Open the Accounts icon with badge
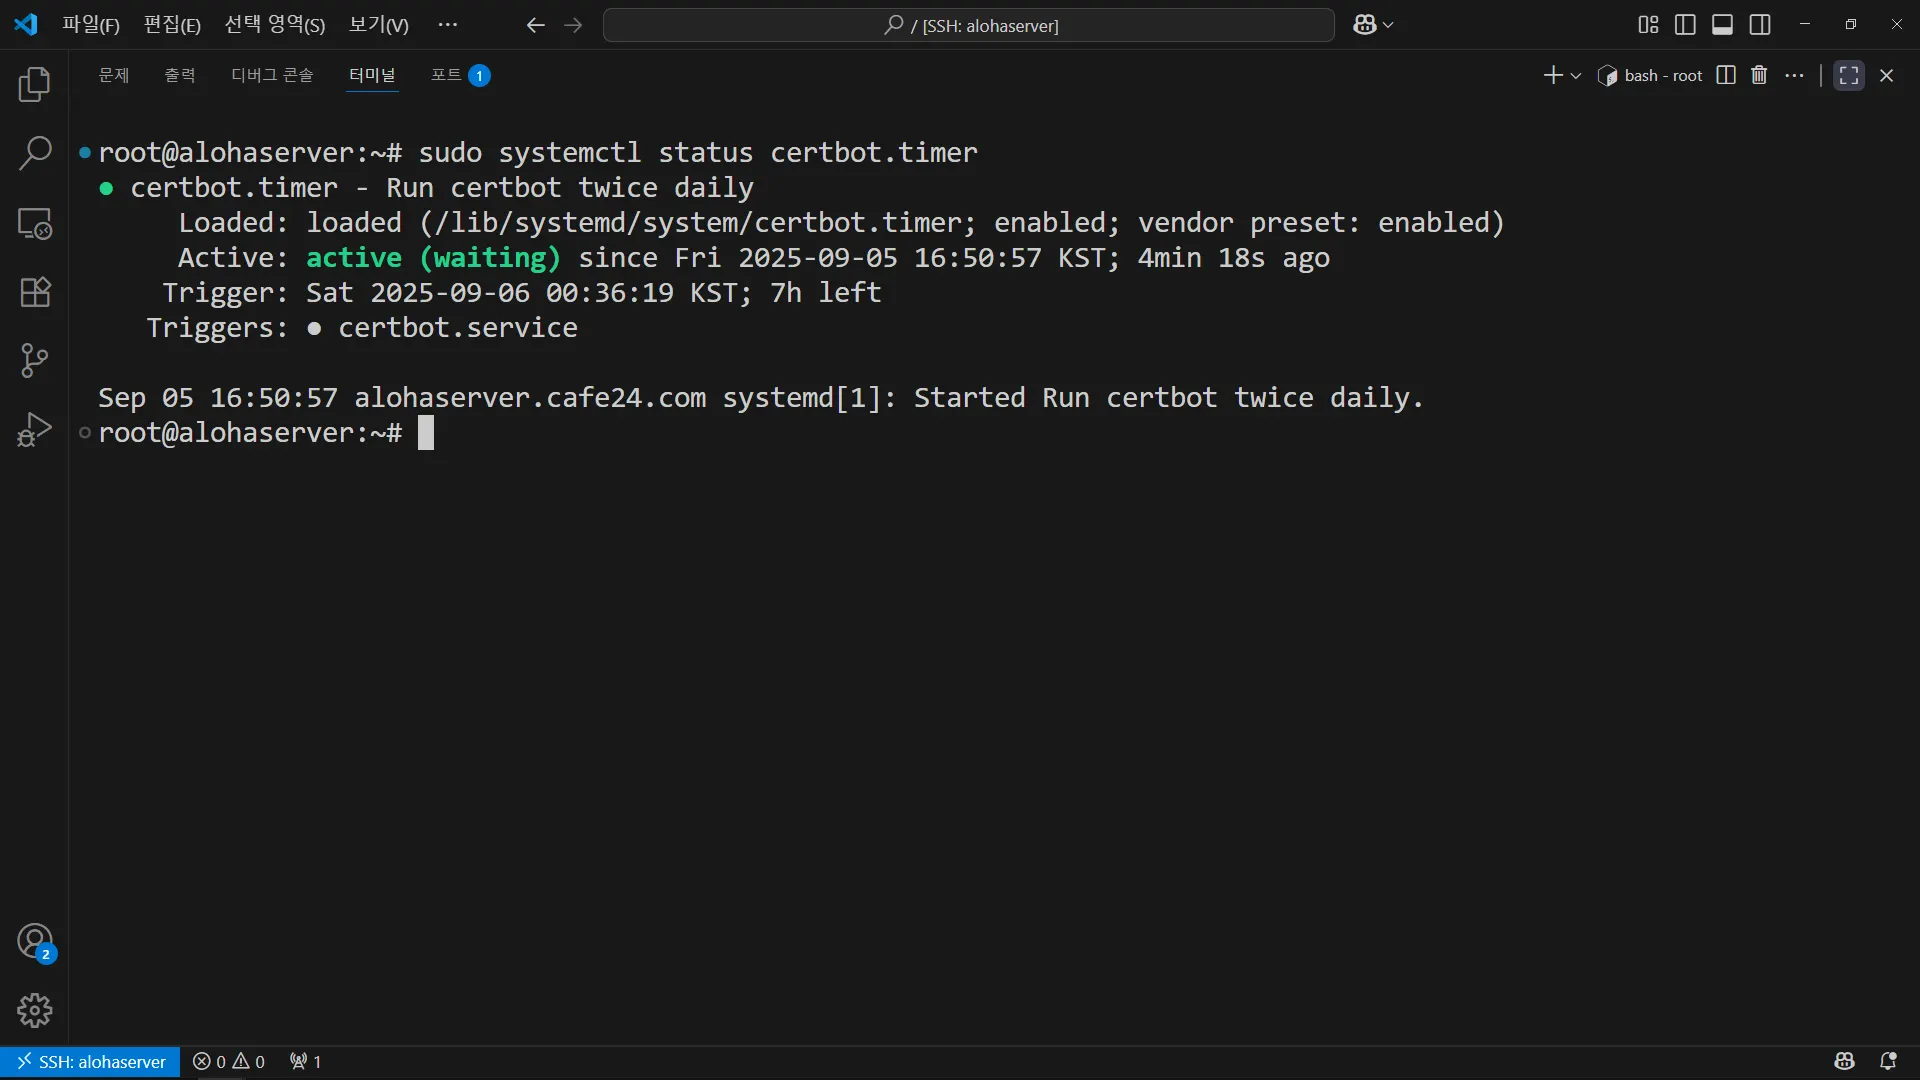The height and width of the screenshot is (1080, 1920). (x=35, y=941)
